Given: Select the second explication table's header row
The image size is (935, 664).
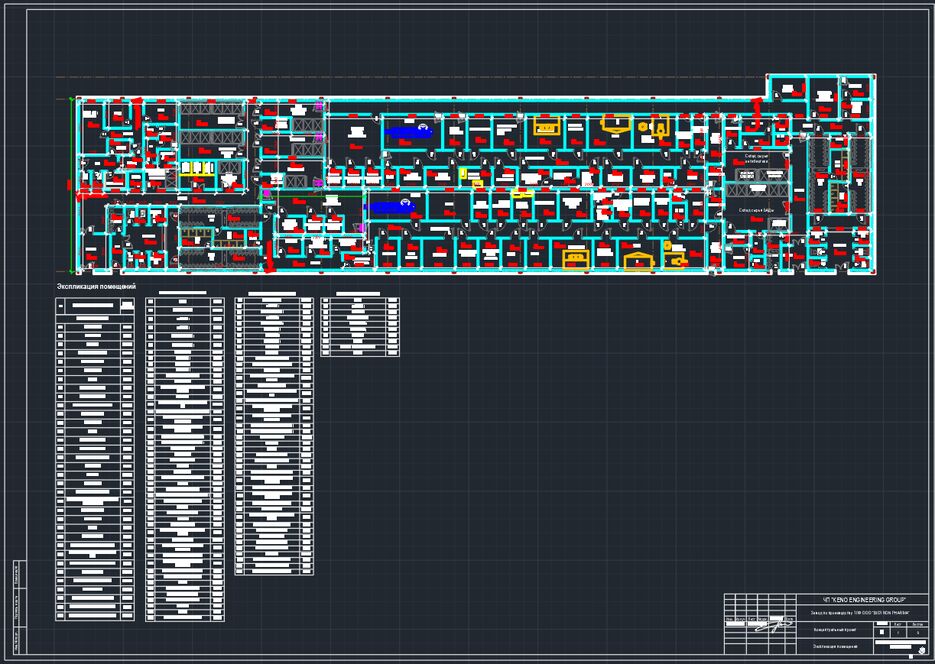Looking at the screenshot, I should pyautogui.click(x=185, y=297).
